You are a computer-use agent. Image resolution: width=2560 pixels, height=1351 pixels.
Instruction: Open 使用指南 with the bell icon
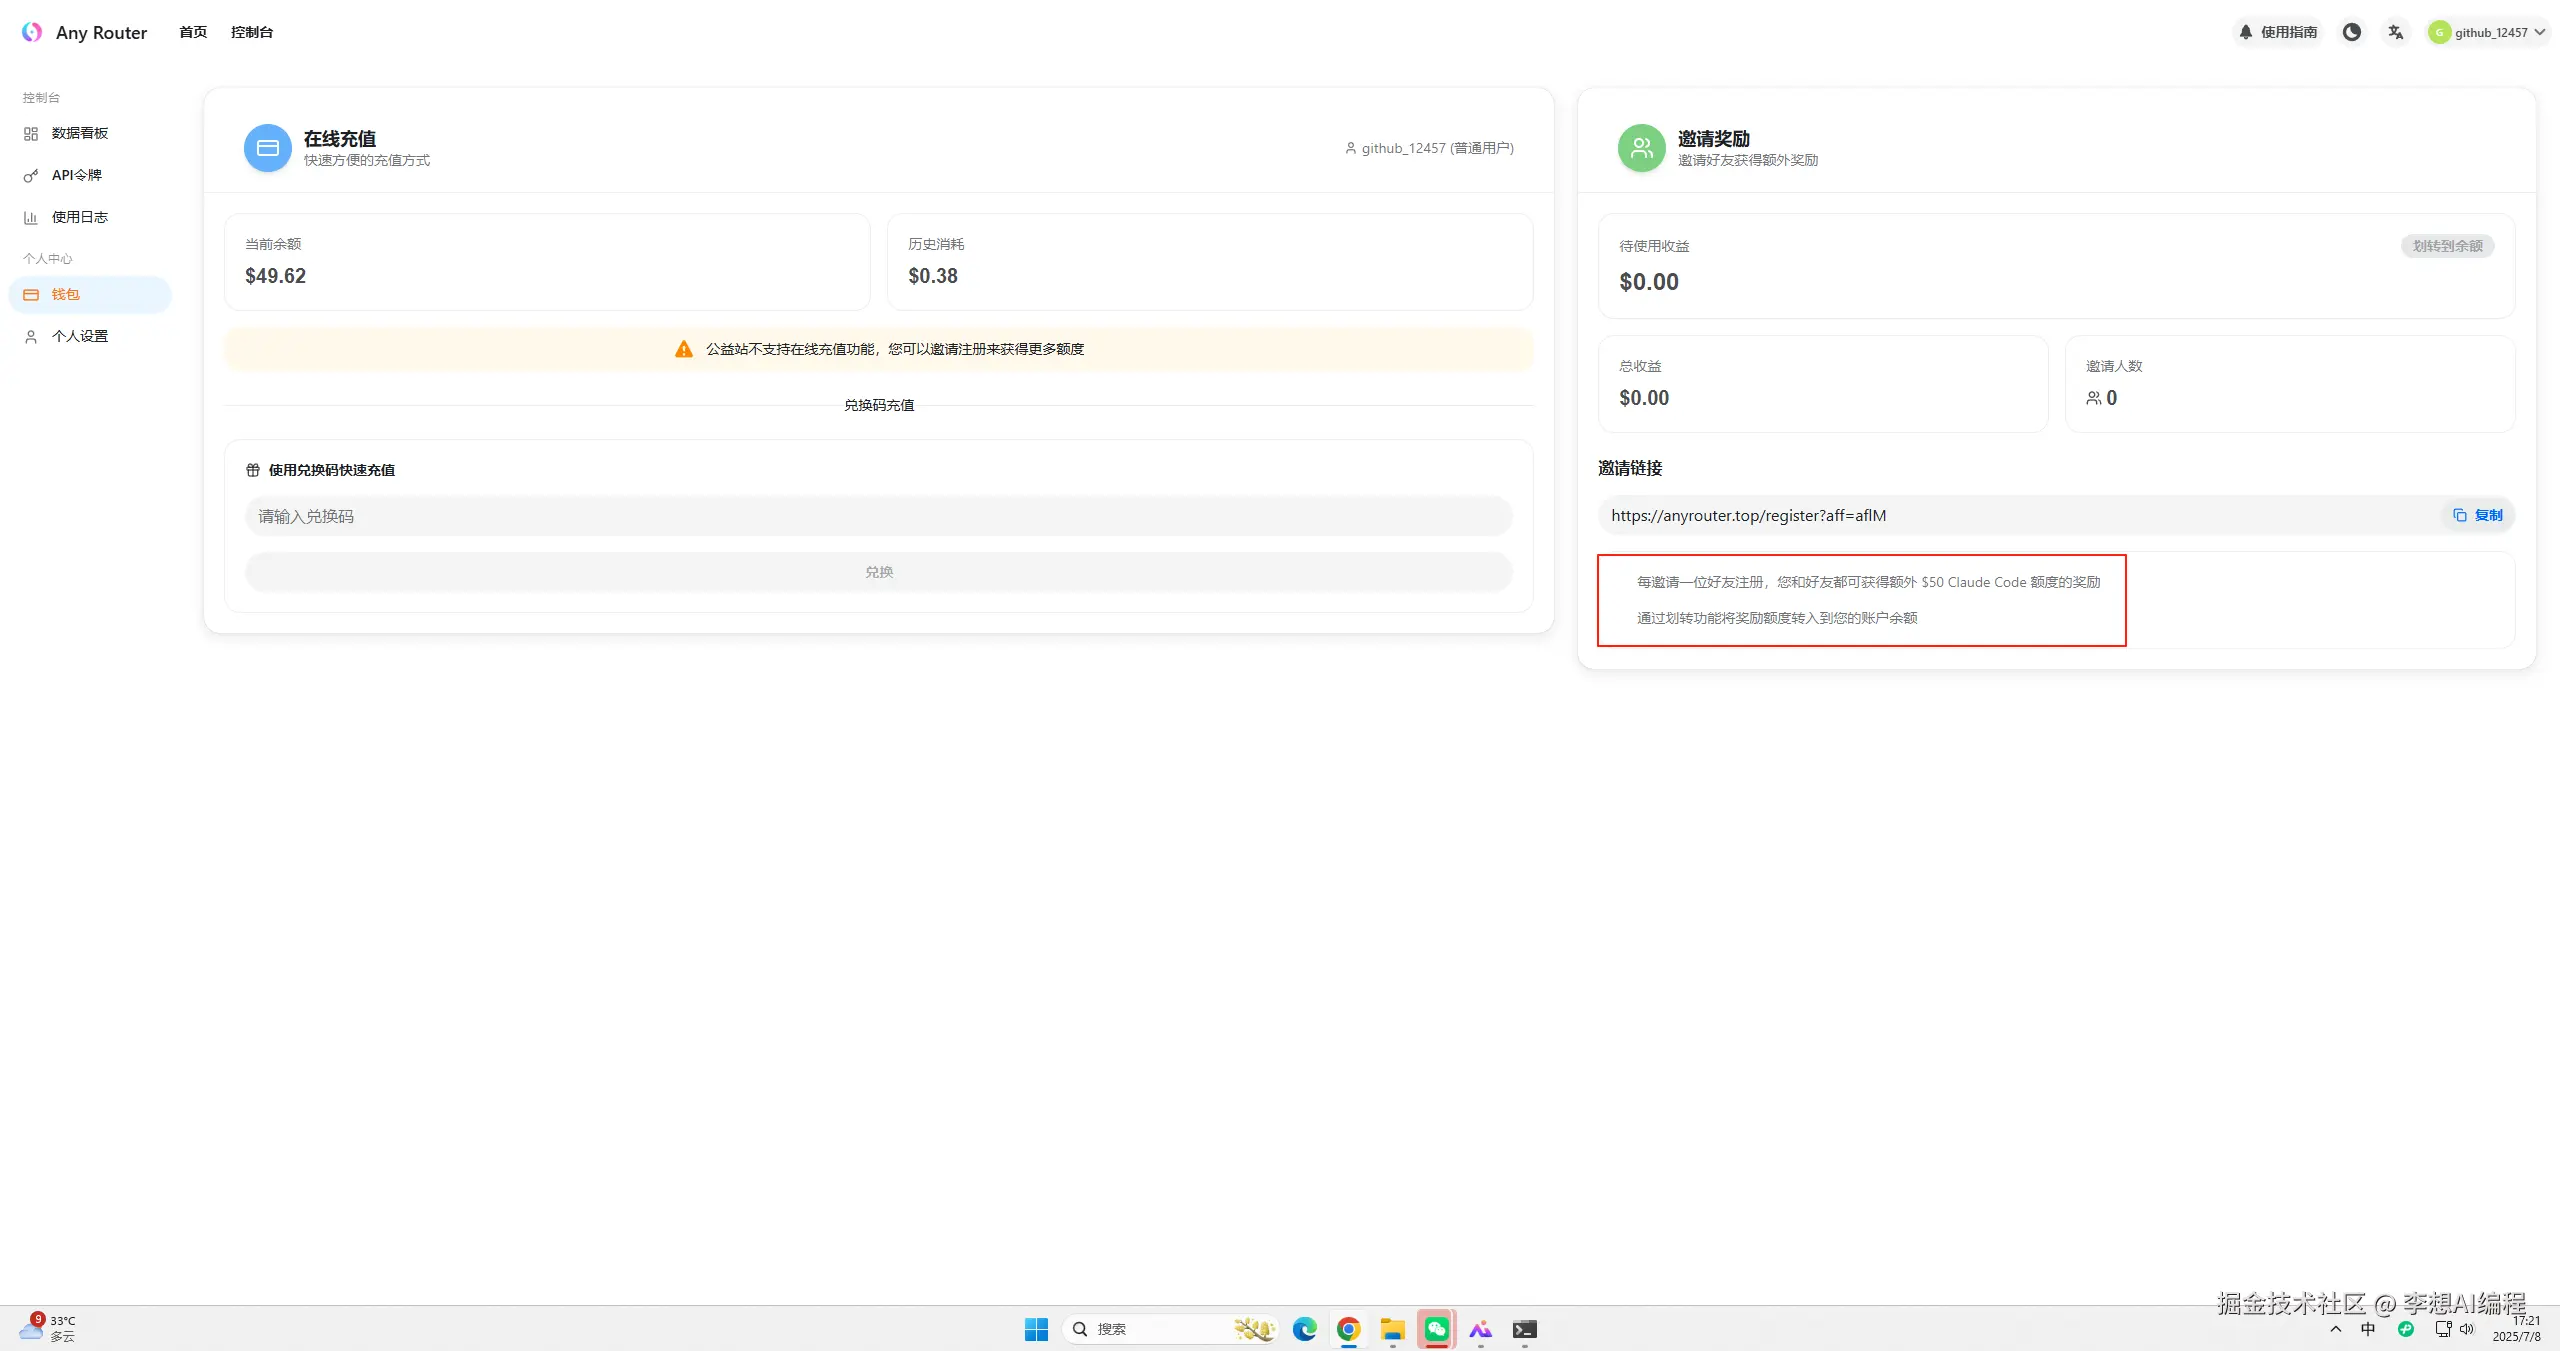pos(2277,32)
